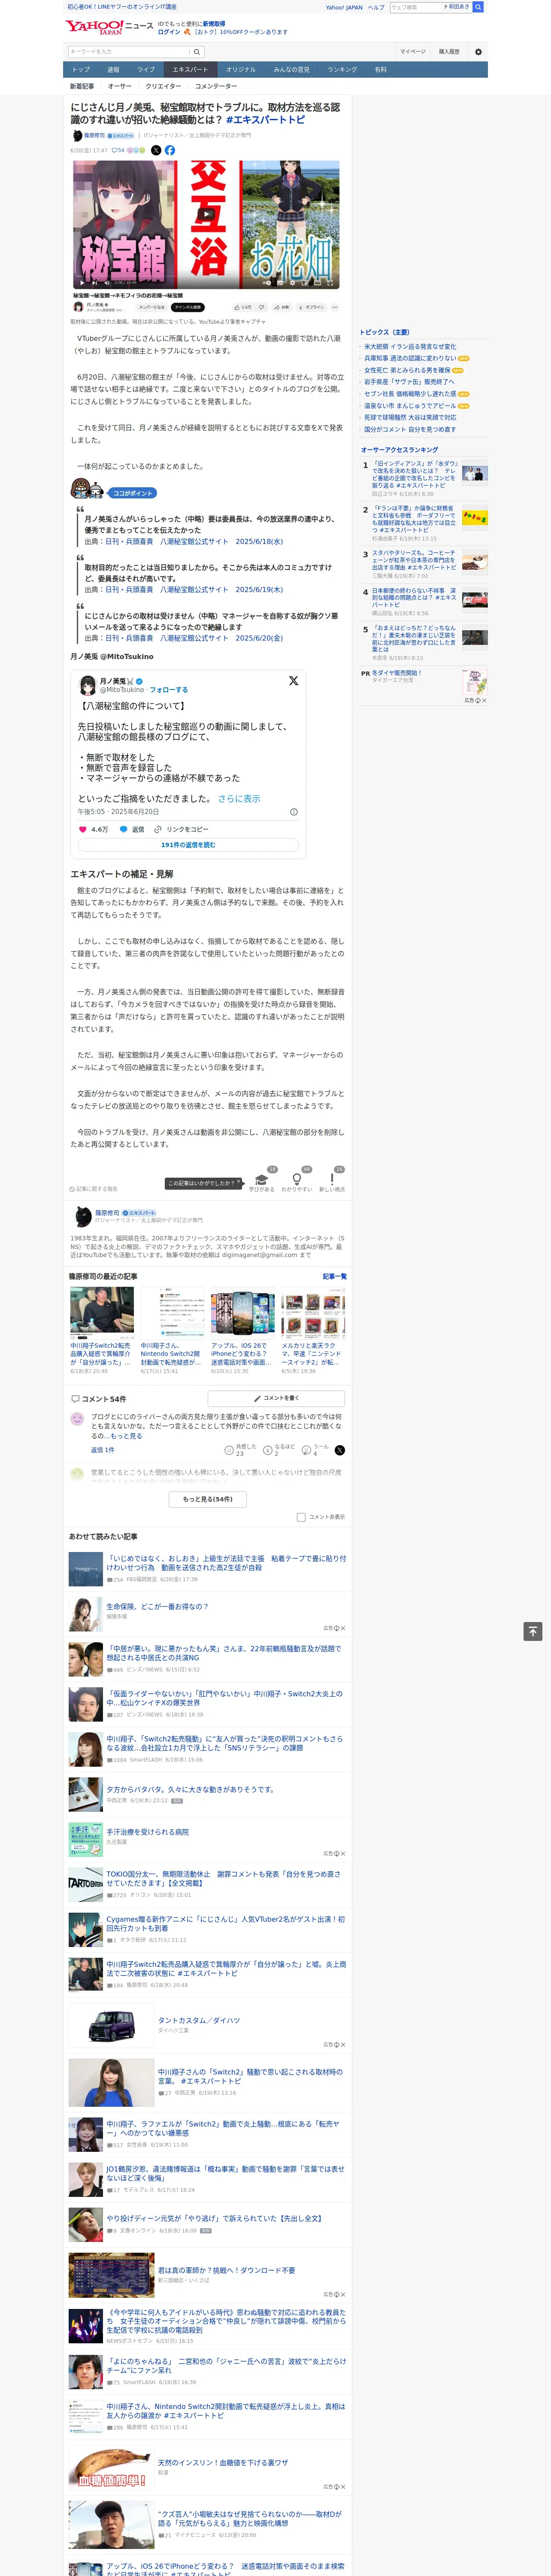Open ランキング tab
Image resolution: width=551 pixels, height=2576 pixels.
342,70
